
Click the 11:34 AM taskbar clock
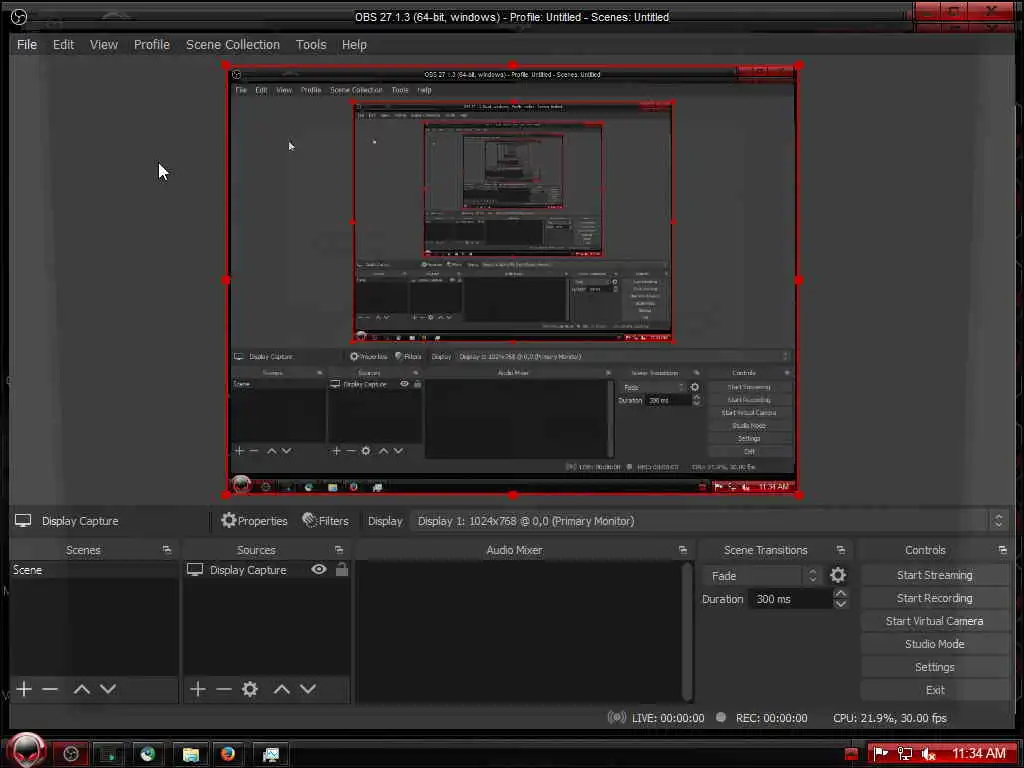coord(978,754)
